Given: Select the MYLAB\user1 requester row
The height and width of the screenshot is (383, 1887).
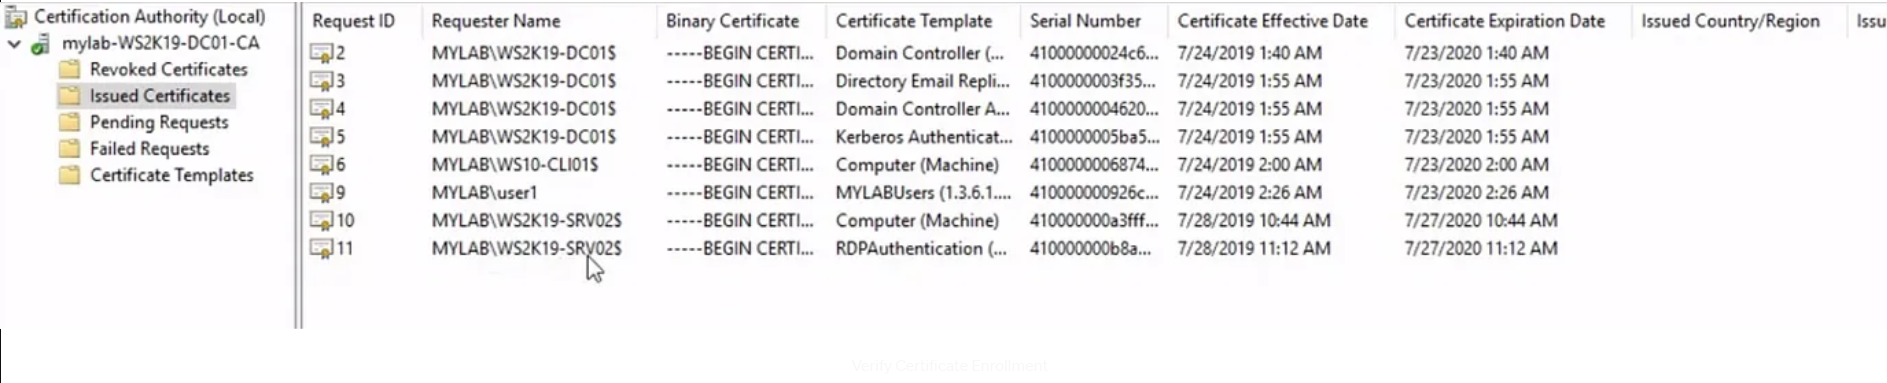Looking at the screenshot, I should 484,193.
